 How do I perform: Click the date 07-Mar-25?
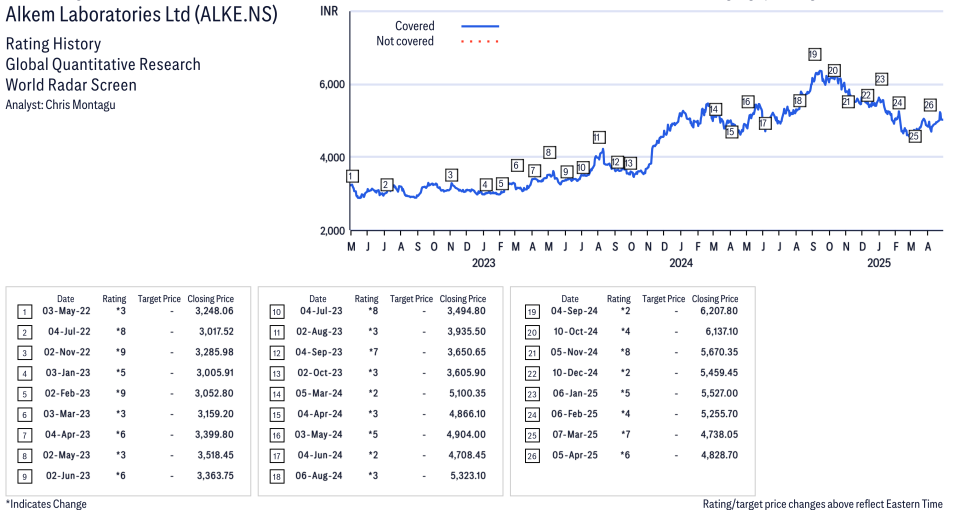pos(575,435)
